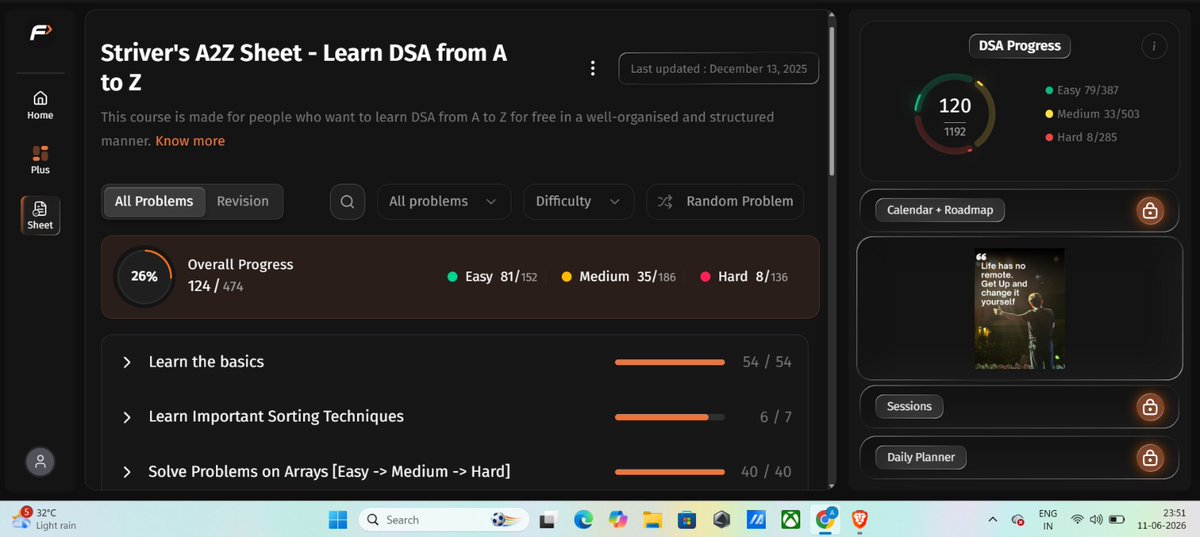The width and height of the screenshot is (1200, 537).
Task: Open the ENG IN language switcher
Action: pos(1048,519)
